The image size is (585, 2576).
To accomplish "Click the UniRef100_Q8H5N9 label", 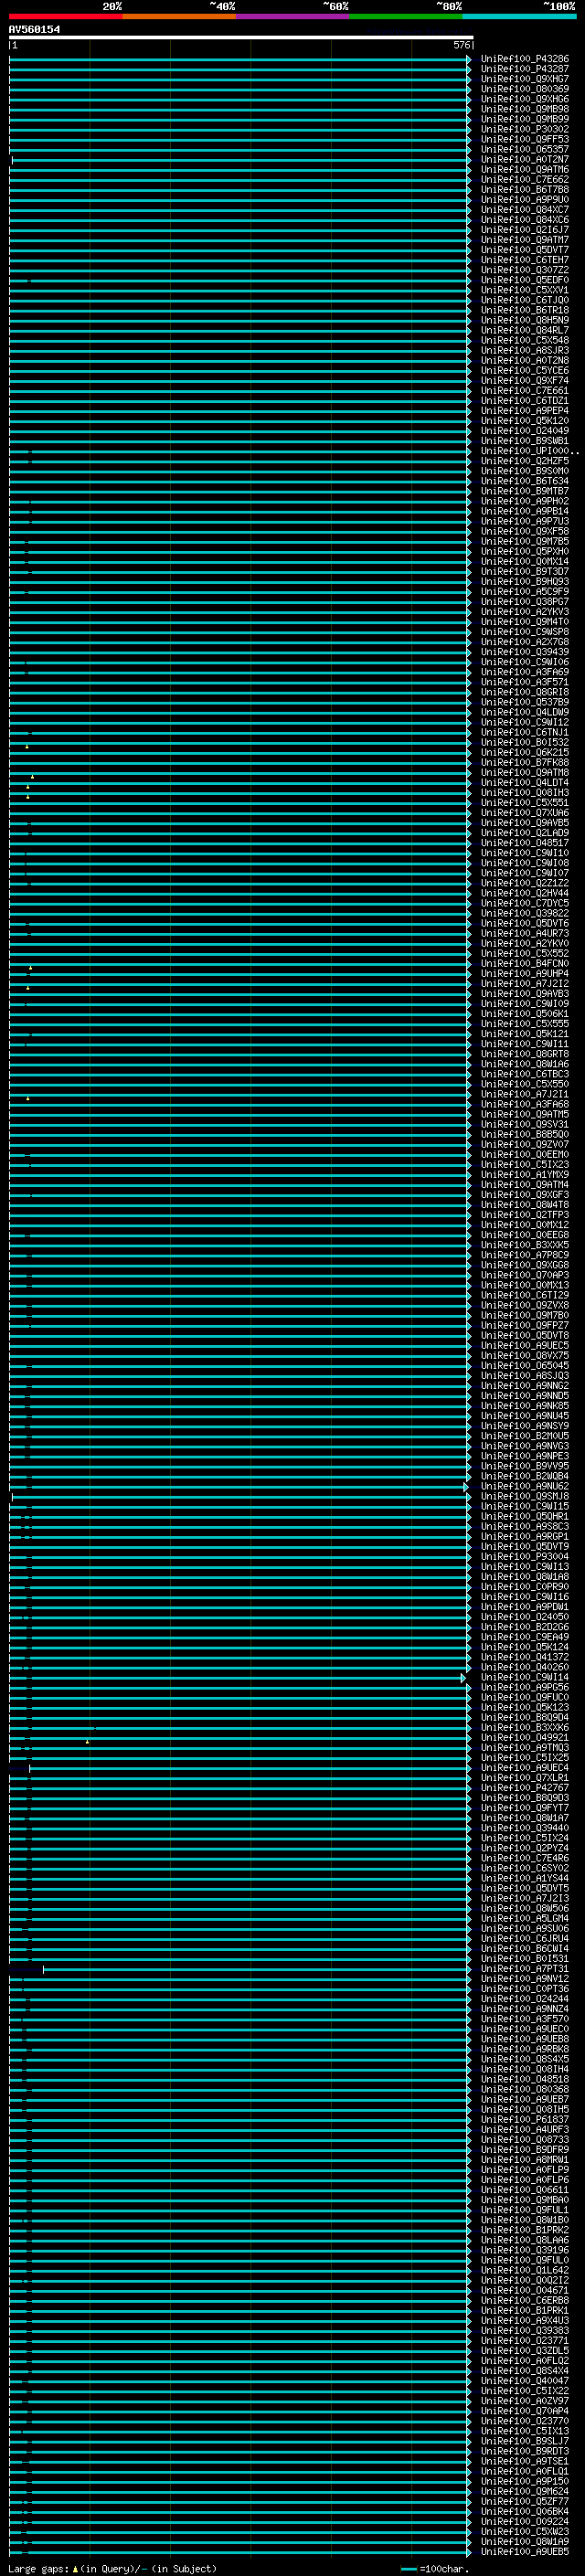I will 524,320.
